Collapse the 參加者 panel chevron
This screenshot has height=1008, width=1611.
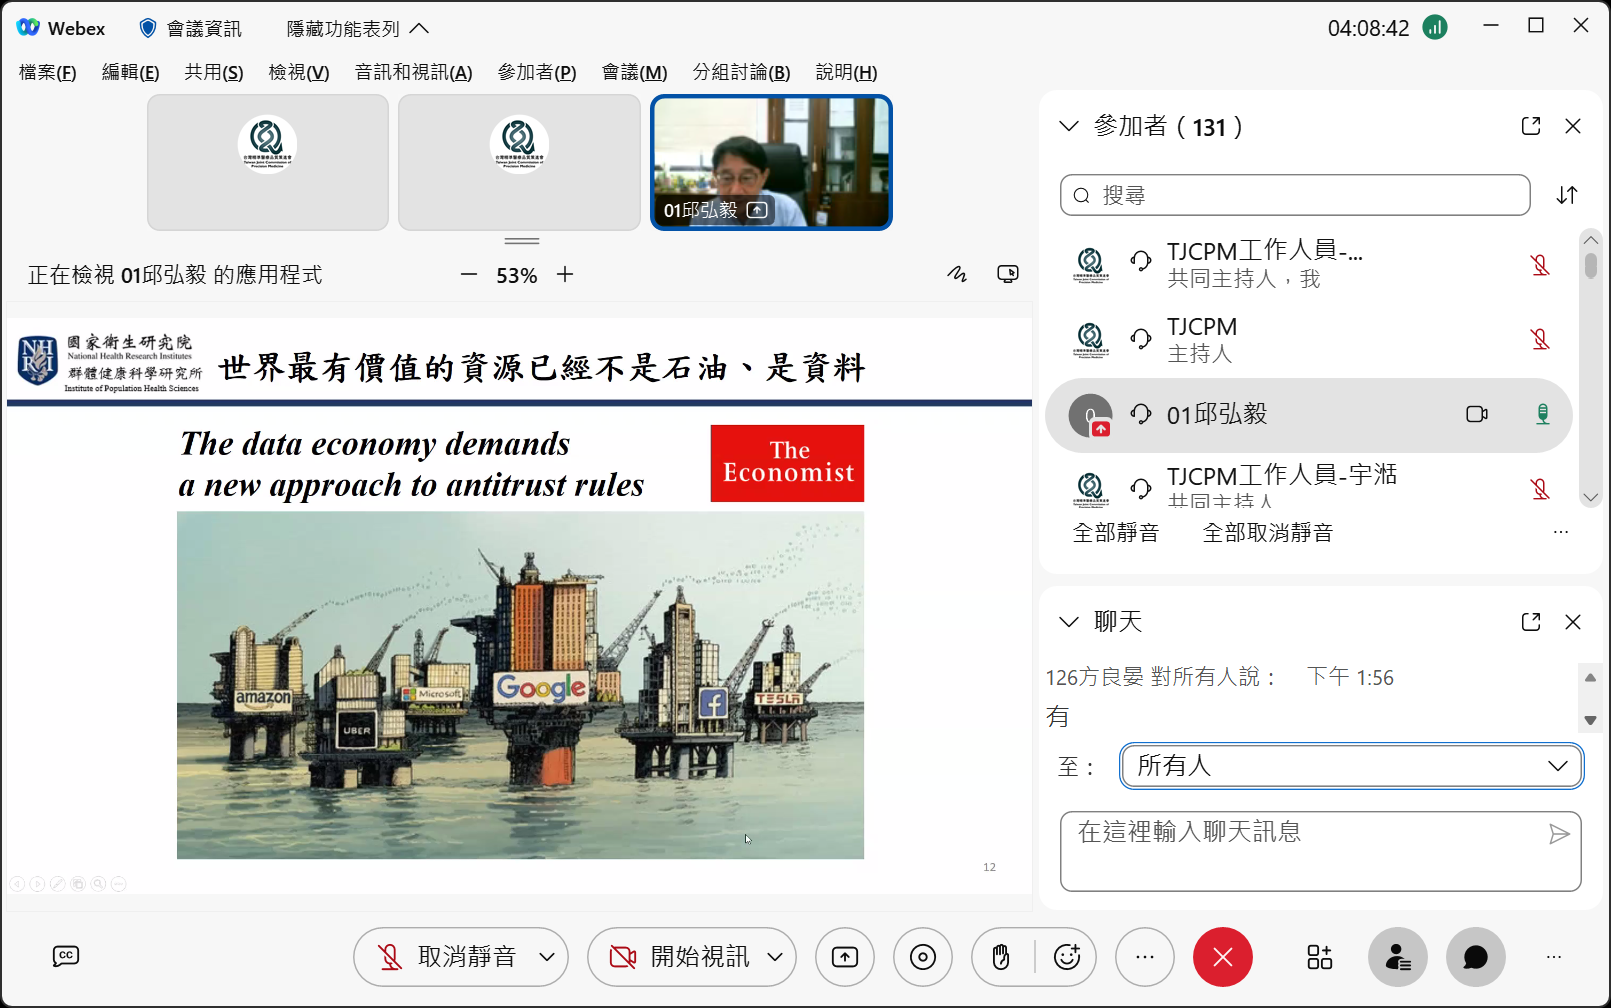click(1069, 126)
